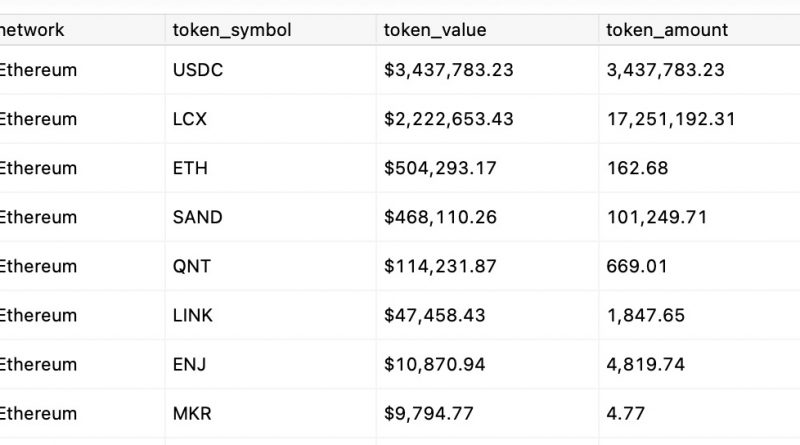This screenshot has width=800, height=445.
Task: Click the token_value column header
Action: point(435,30)
